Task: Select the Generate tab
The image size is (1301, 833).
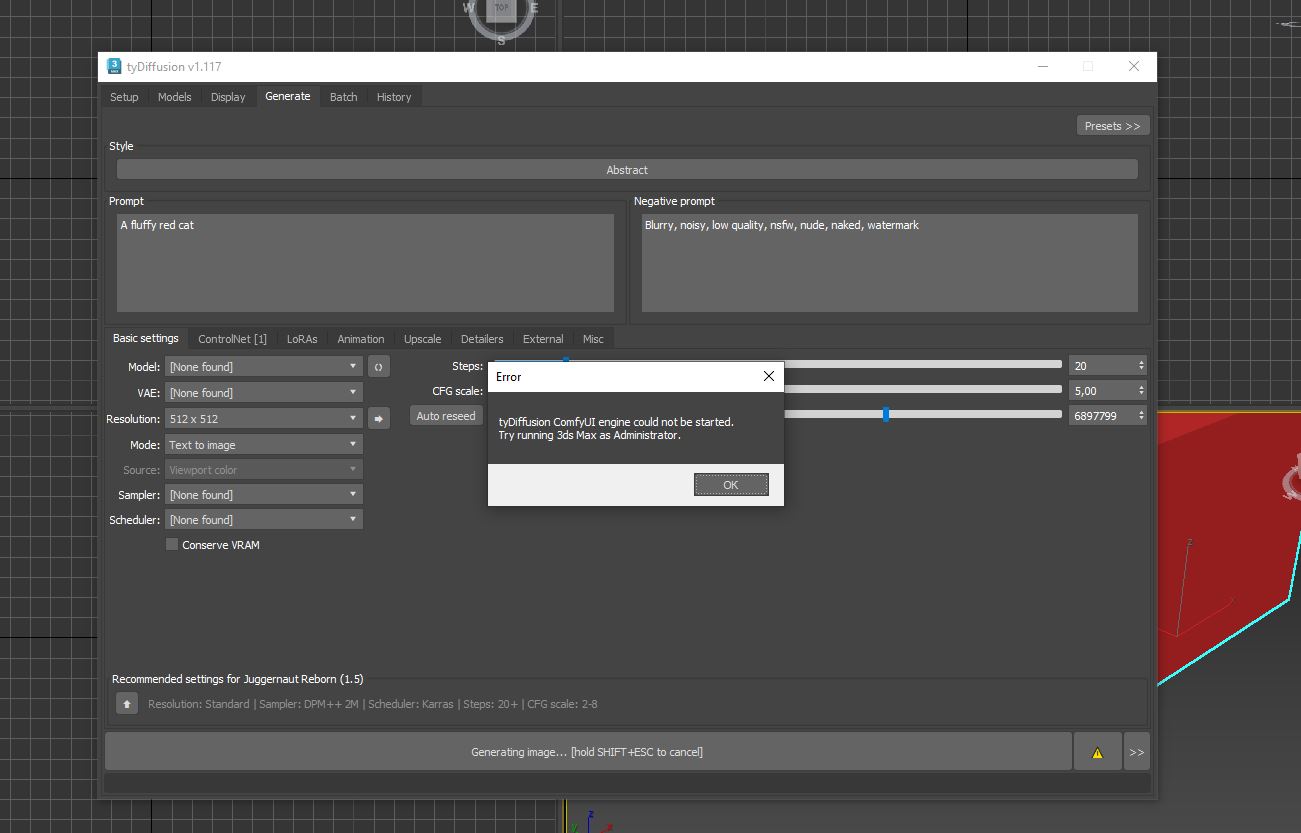Action: point(288,96)
